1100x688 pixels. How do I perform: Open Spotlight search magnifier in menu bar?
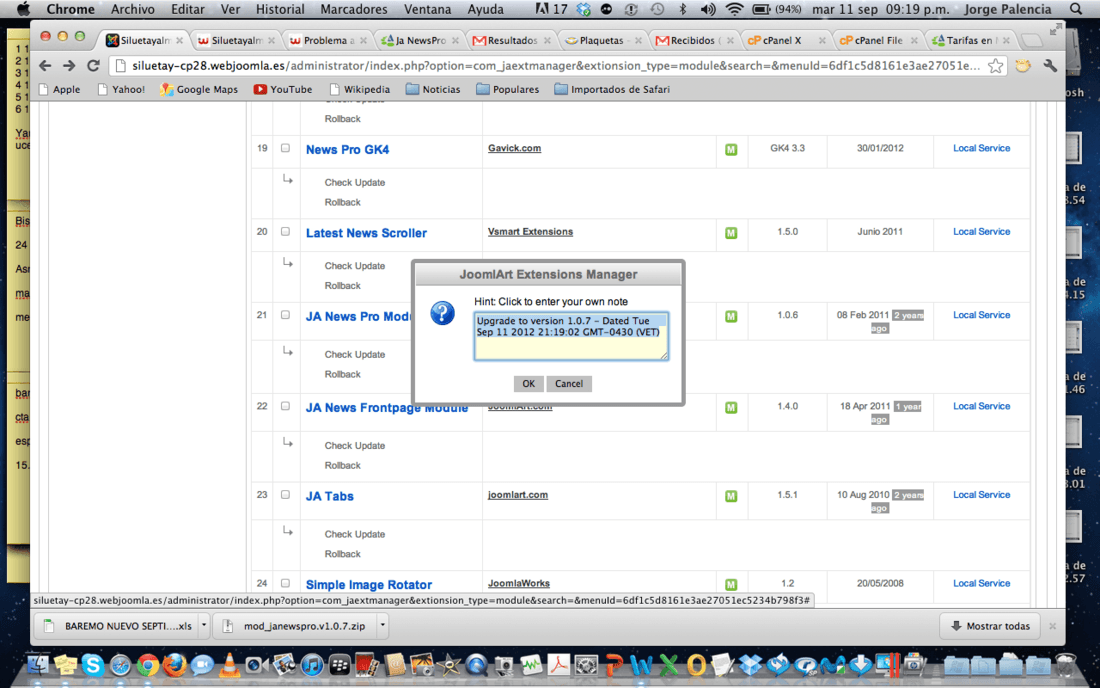pos(1076,9)
